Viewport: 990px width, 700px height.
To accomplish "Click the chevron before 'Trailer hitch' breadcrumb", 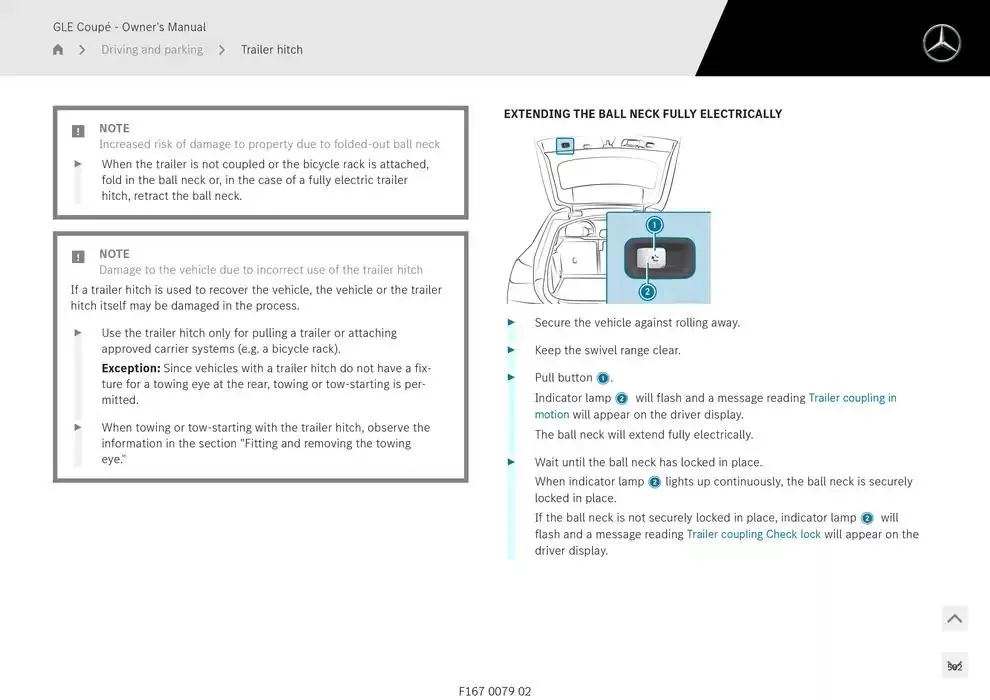I will (222, 50).
